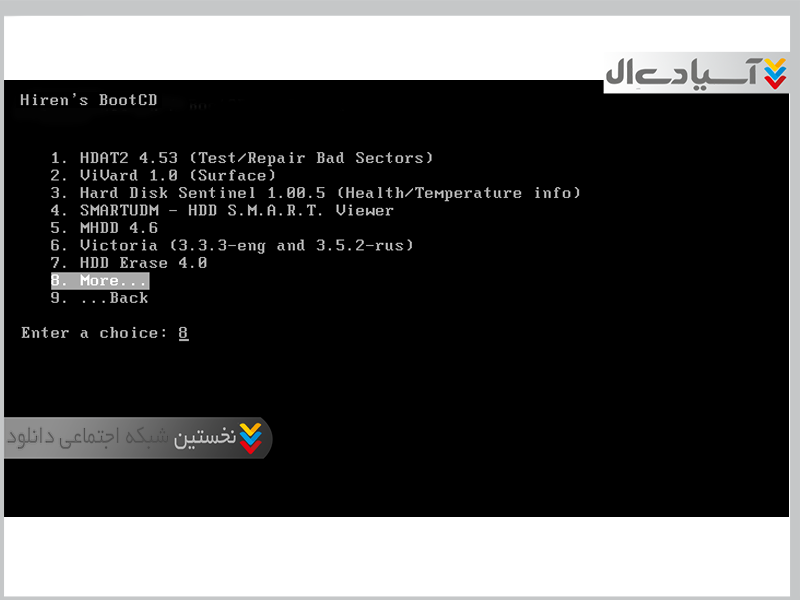Viewport: 800px width, 600px height.
Task: Open SMARTUDM HDD S.M.A.R.T. Viewer entry
Action: (x=222, y=210)
